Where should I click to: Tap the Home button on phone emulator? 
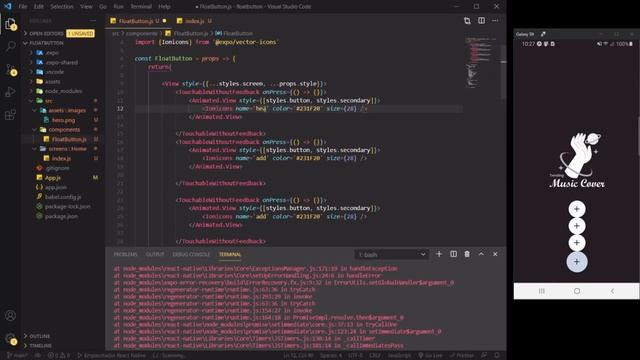[x=577, y=291]
